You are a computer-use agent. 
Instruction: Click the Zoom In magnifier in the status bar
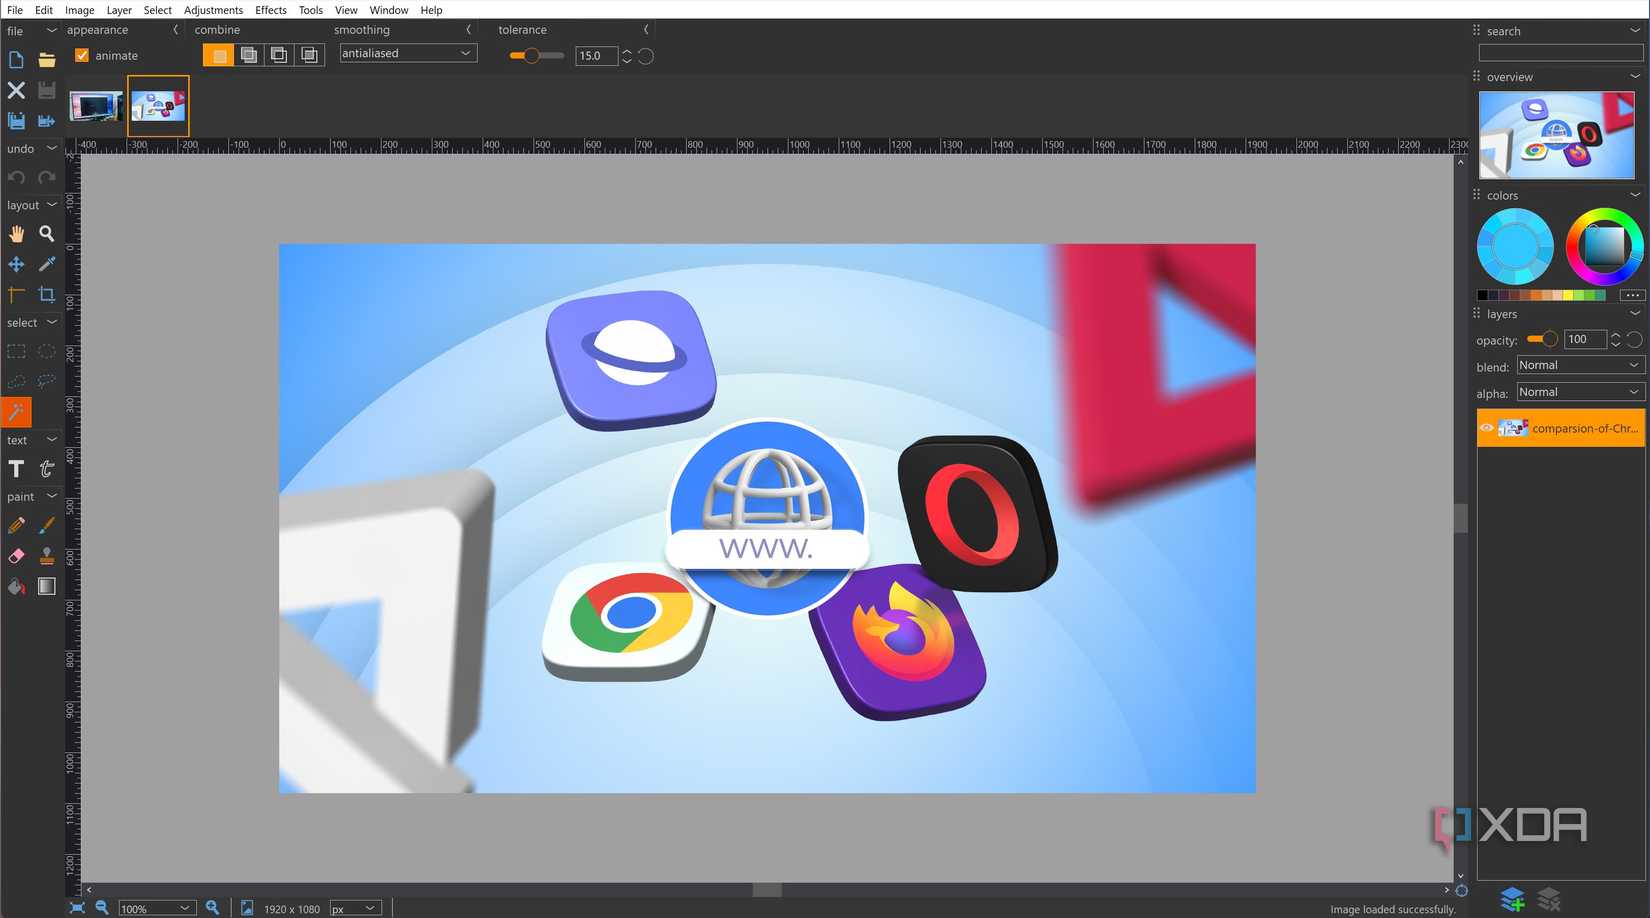pos(213,907)
